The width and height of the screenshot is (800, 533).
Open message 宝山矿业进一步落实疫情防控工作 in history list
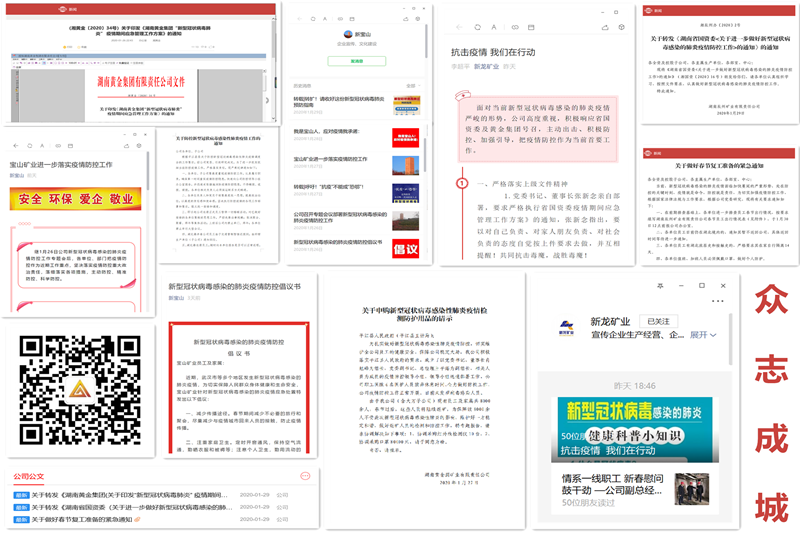pyautogui.click(x=356, y=165)
